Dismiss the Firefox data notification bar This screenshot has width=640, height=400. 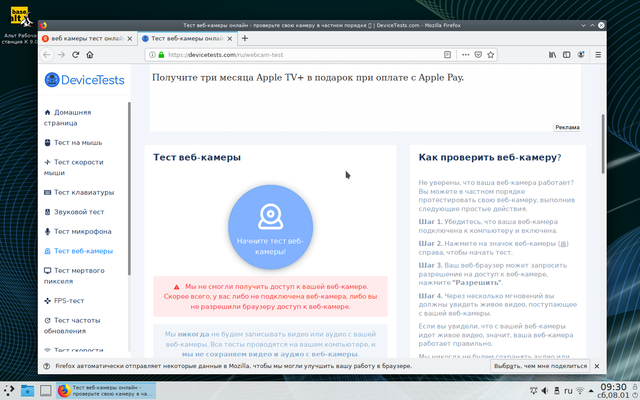[597, 366]
